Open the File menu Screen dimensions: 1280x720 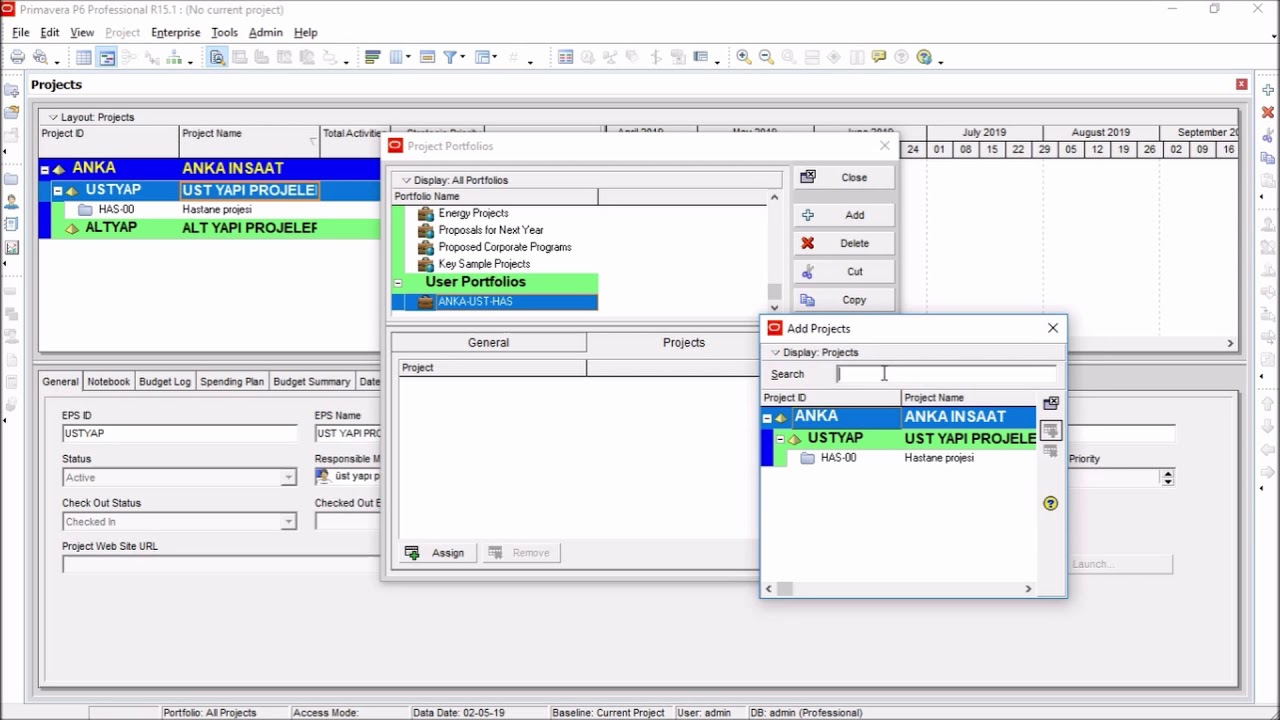(20, 32)
